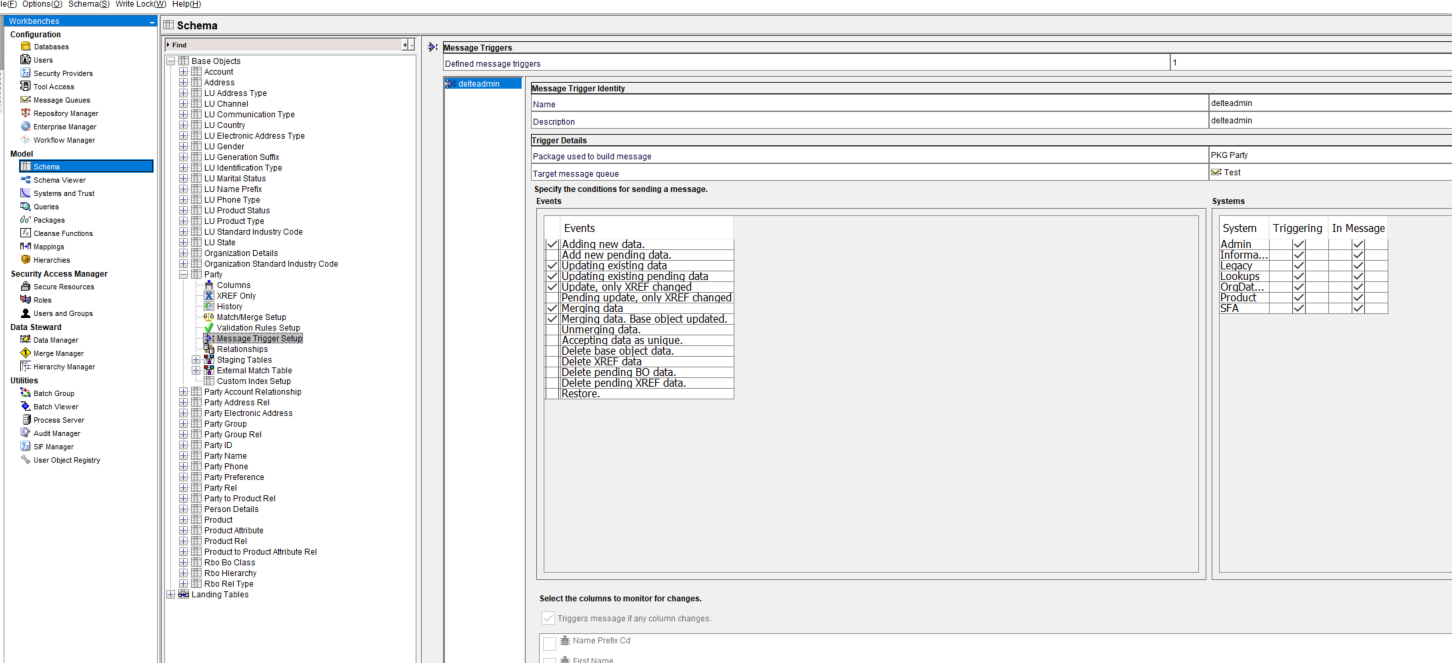Uncheck 'Merging data' event checkbox

(x=552, y=309)
